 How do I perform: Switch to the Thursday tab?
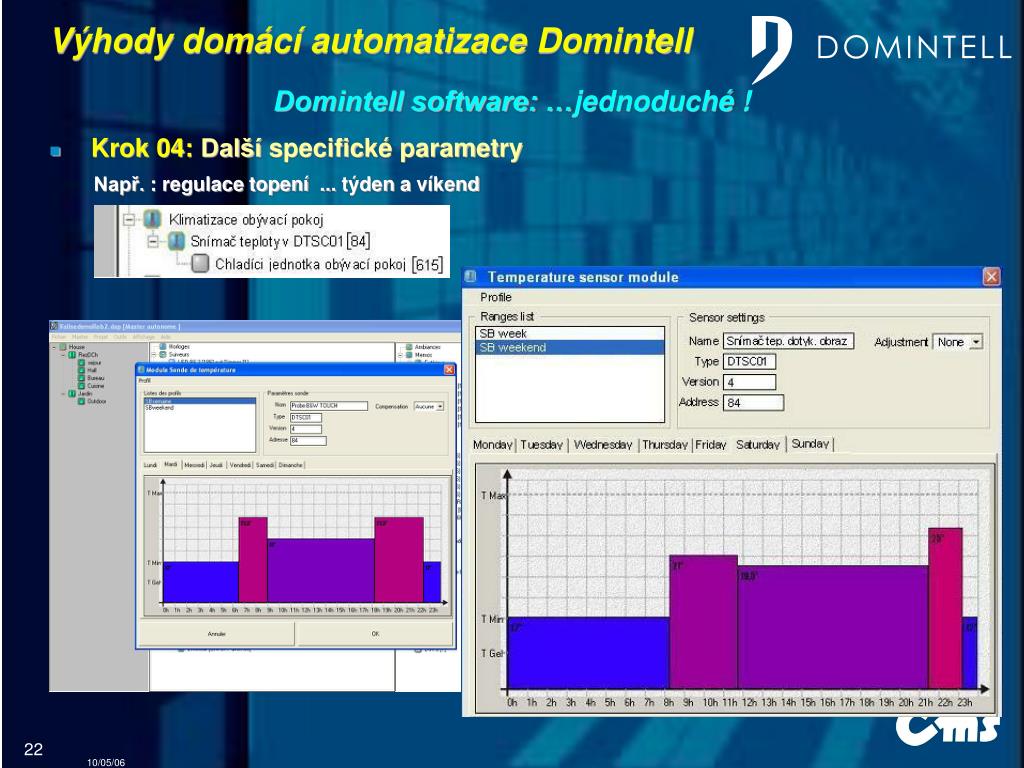pos(665,445)
